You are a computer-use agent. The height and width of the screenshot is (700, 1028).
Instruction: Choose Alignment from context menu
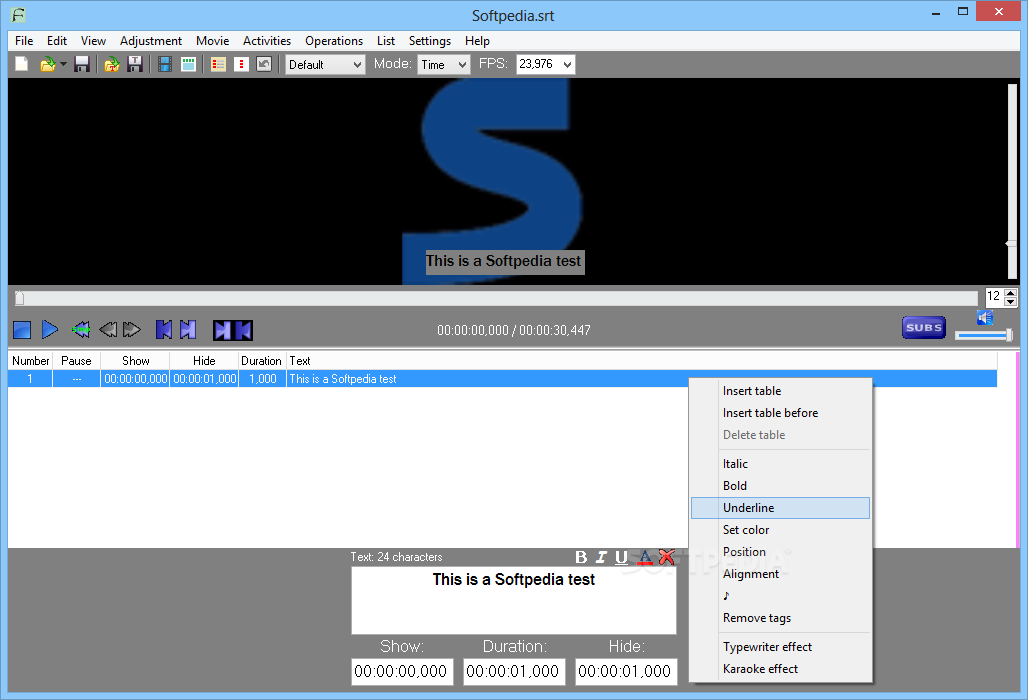(780, 574)
